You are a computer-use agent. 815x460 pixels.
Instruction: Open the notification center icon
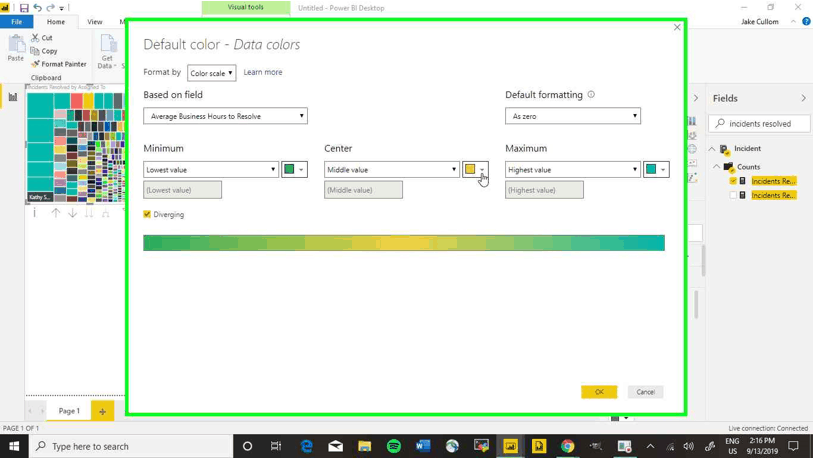tap(793, 446)
